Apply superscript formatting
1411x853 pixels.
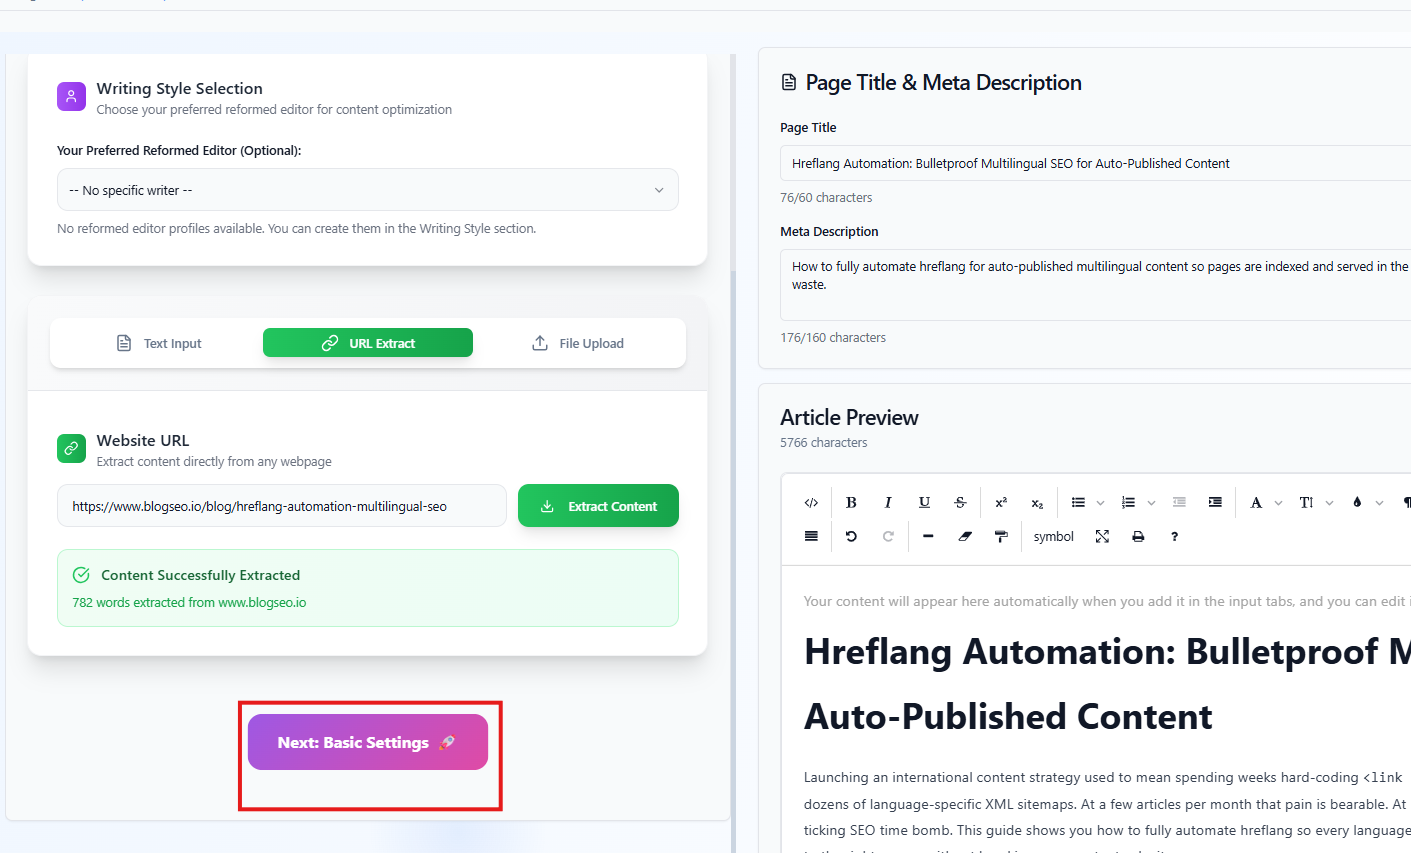click(x=1001, y=503)
